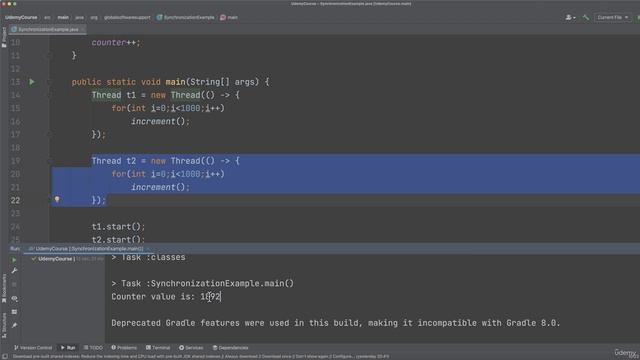Click the org breadcrumb
The image size is (640, 360).
coord(94,18)
